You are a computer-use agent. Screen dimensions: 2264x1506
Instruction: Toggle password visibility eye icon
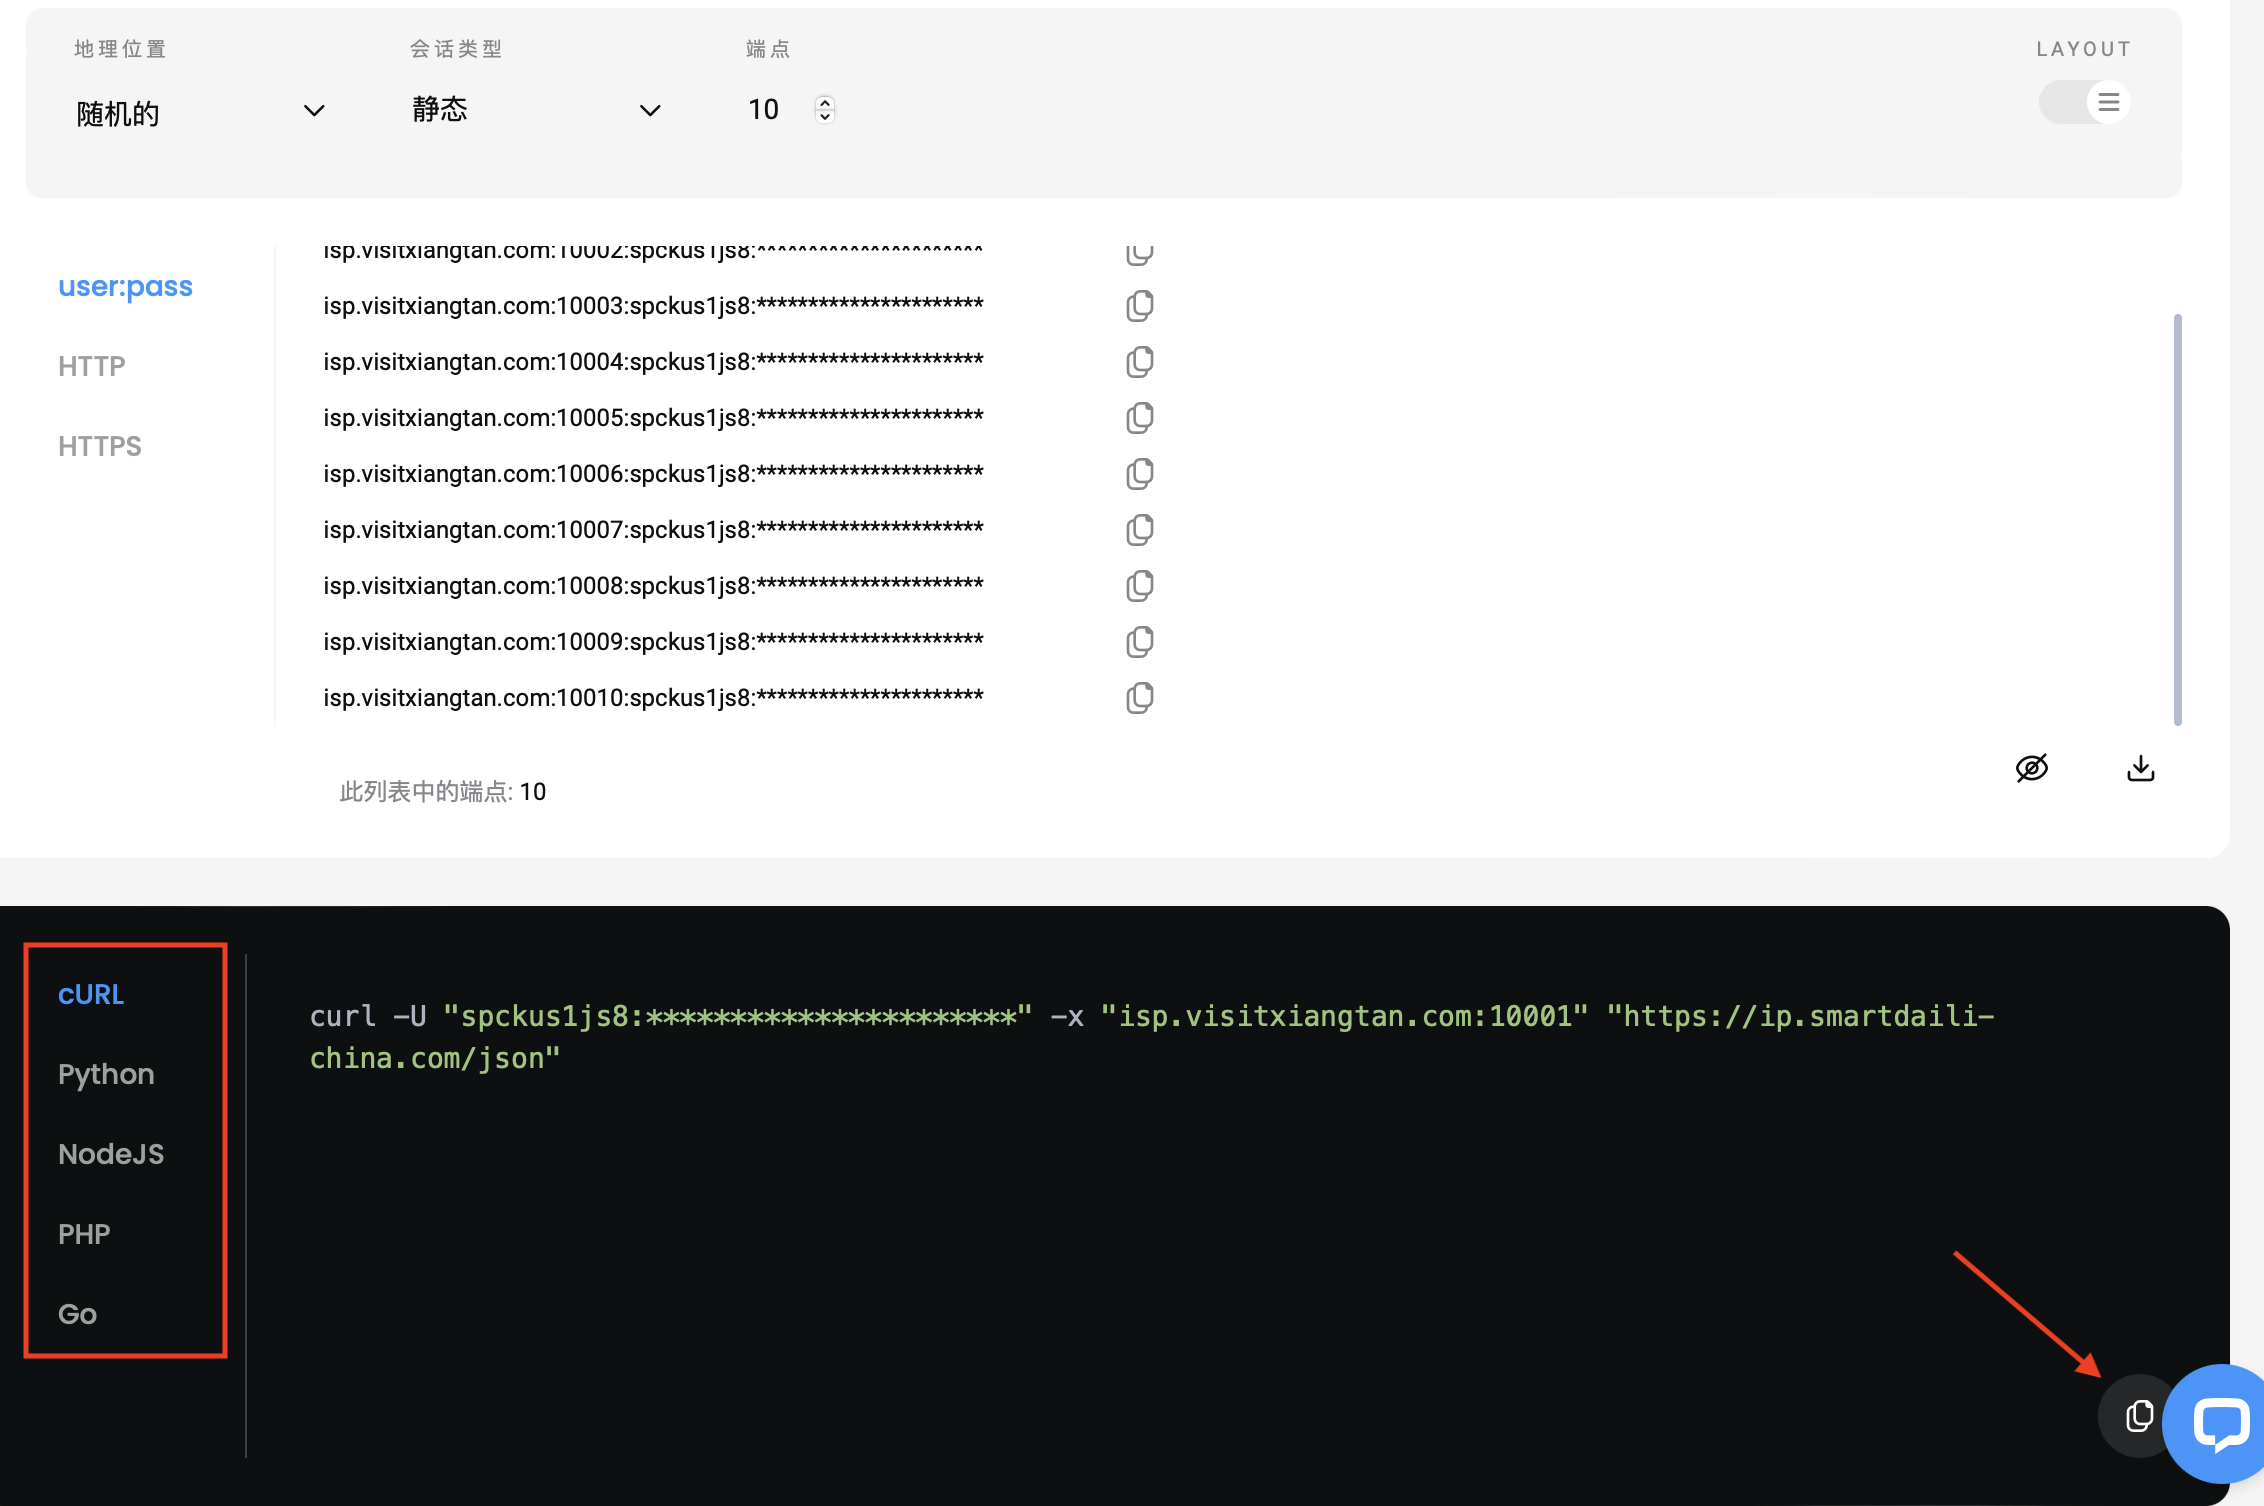[x=2032, y=768]
